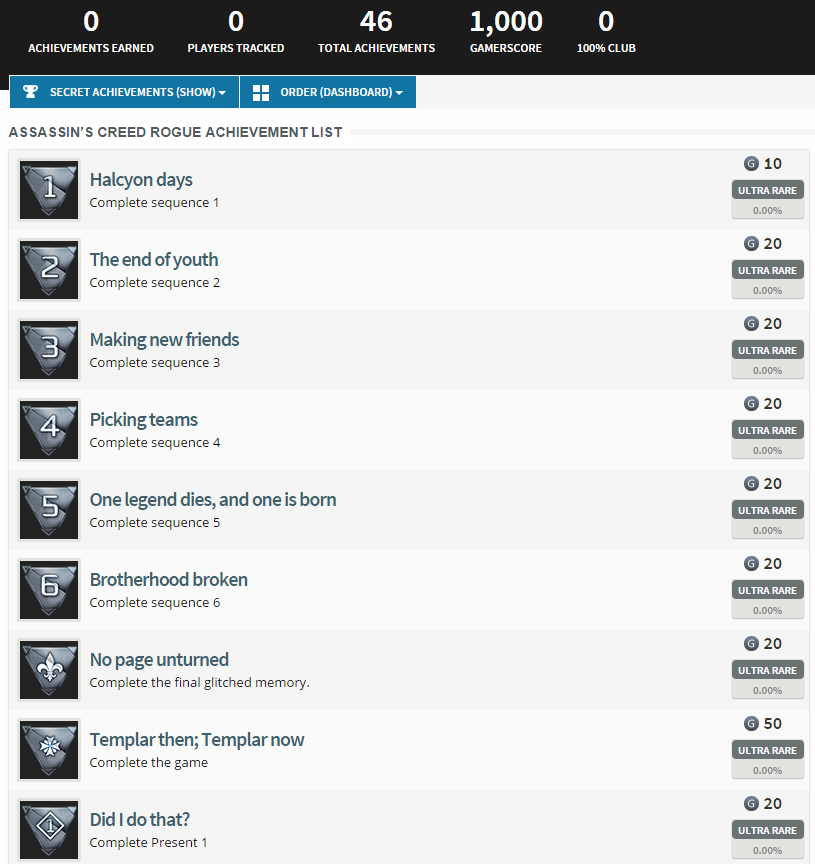Click One legend dies, and one is born
Screen dimensions: 815x865
point(213,500)
